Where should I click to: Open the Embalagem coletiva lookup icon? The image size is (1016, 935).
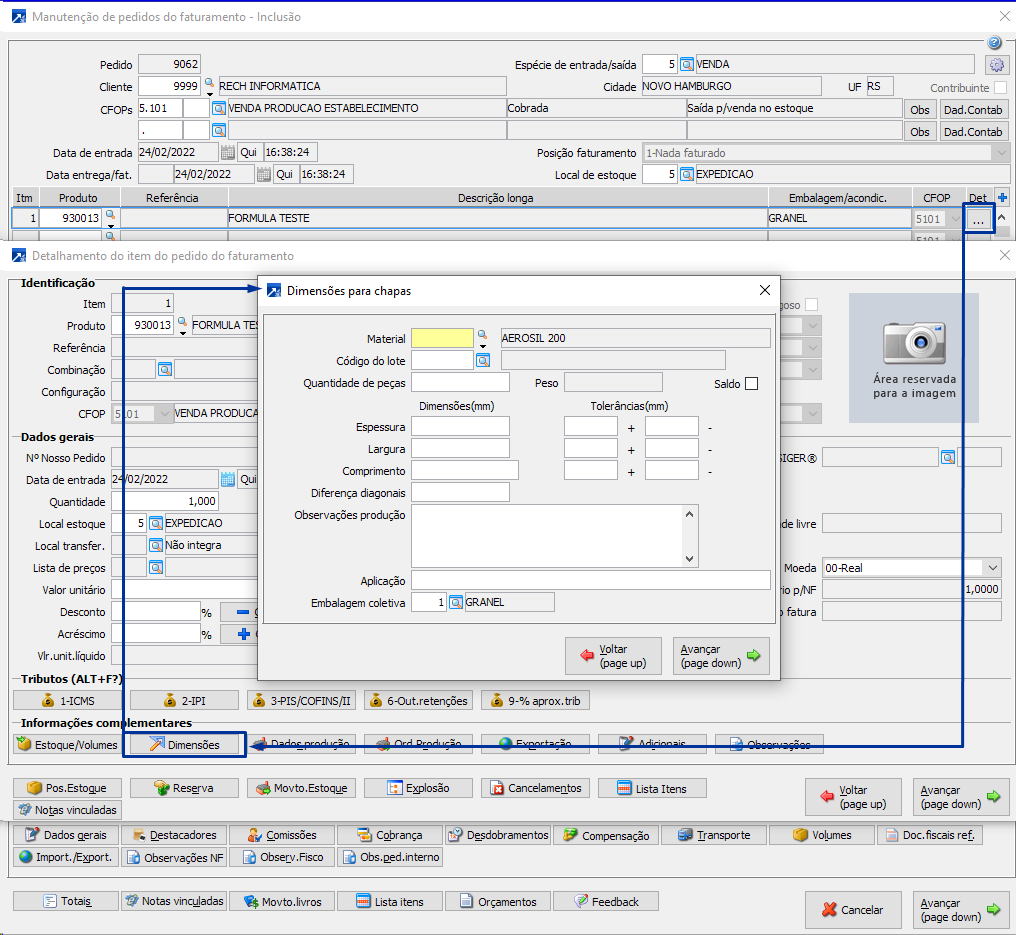(x=455, y=602)
